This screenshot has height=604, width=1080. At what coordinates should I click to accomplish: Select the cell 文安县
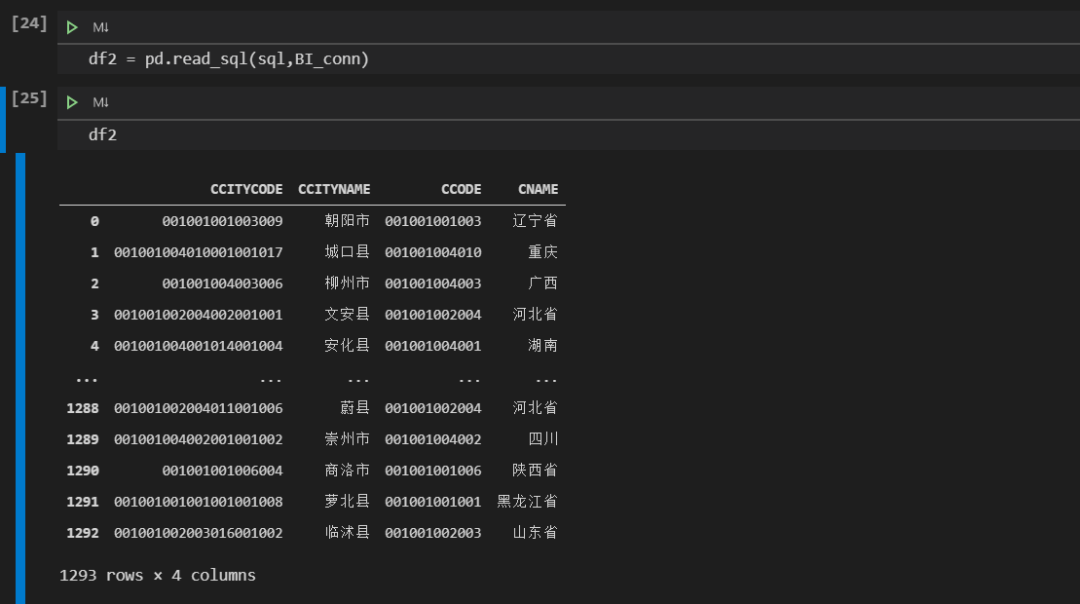347,315
